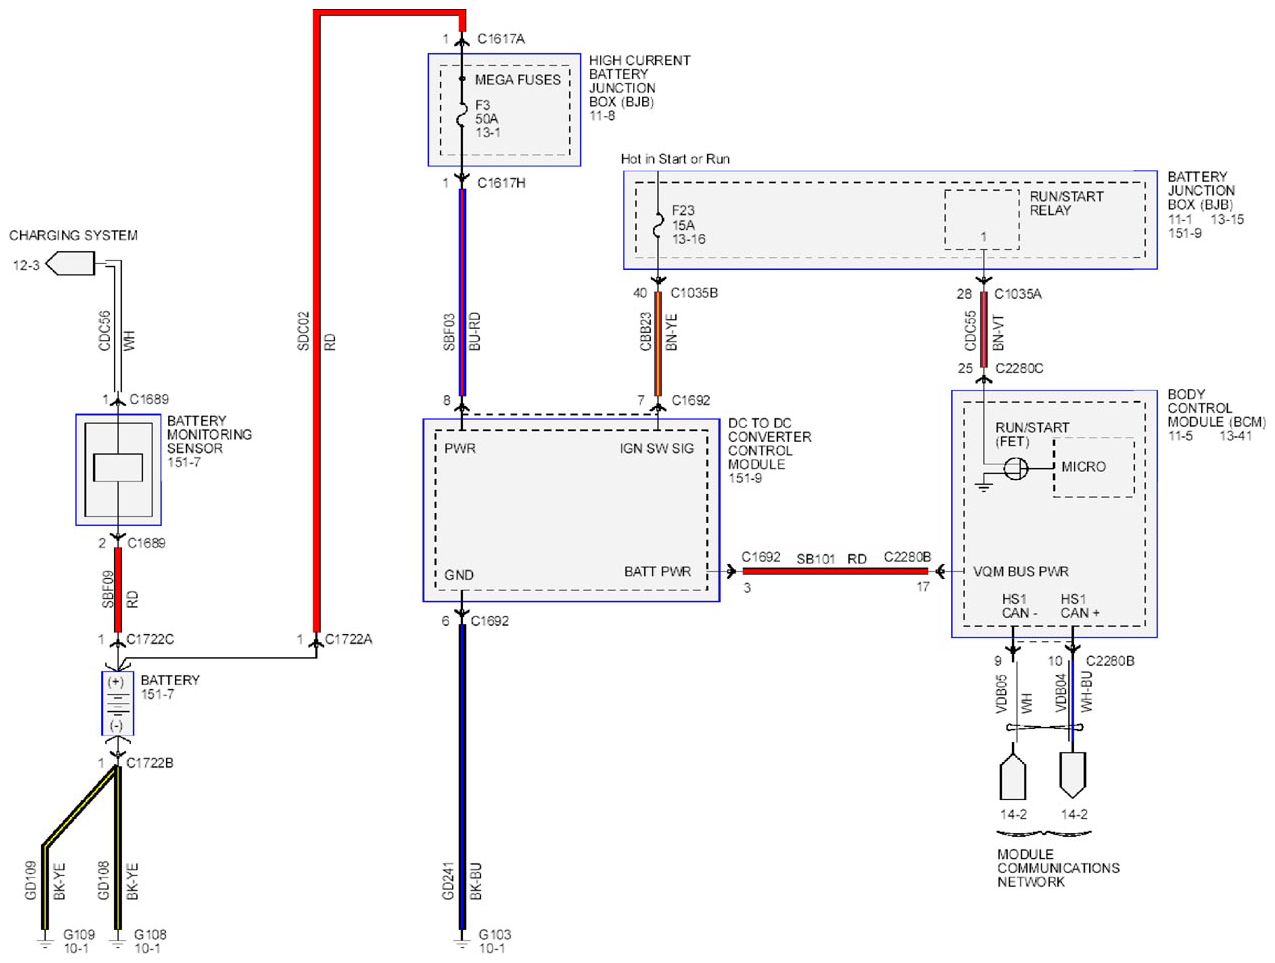1275x963 pixels.
Task: Click the F23 fuse symbol
Action: coord(658,225)
